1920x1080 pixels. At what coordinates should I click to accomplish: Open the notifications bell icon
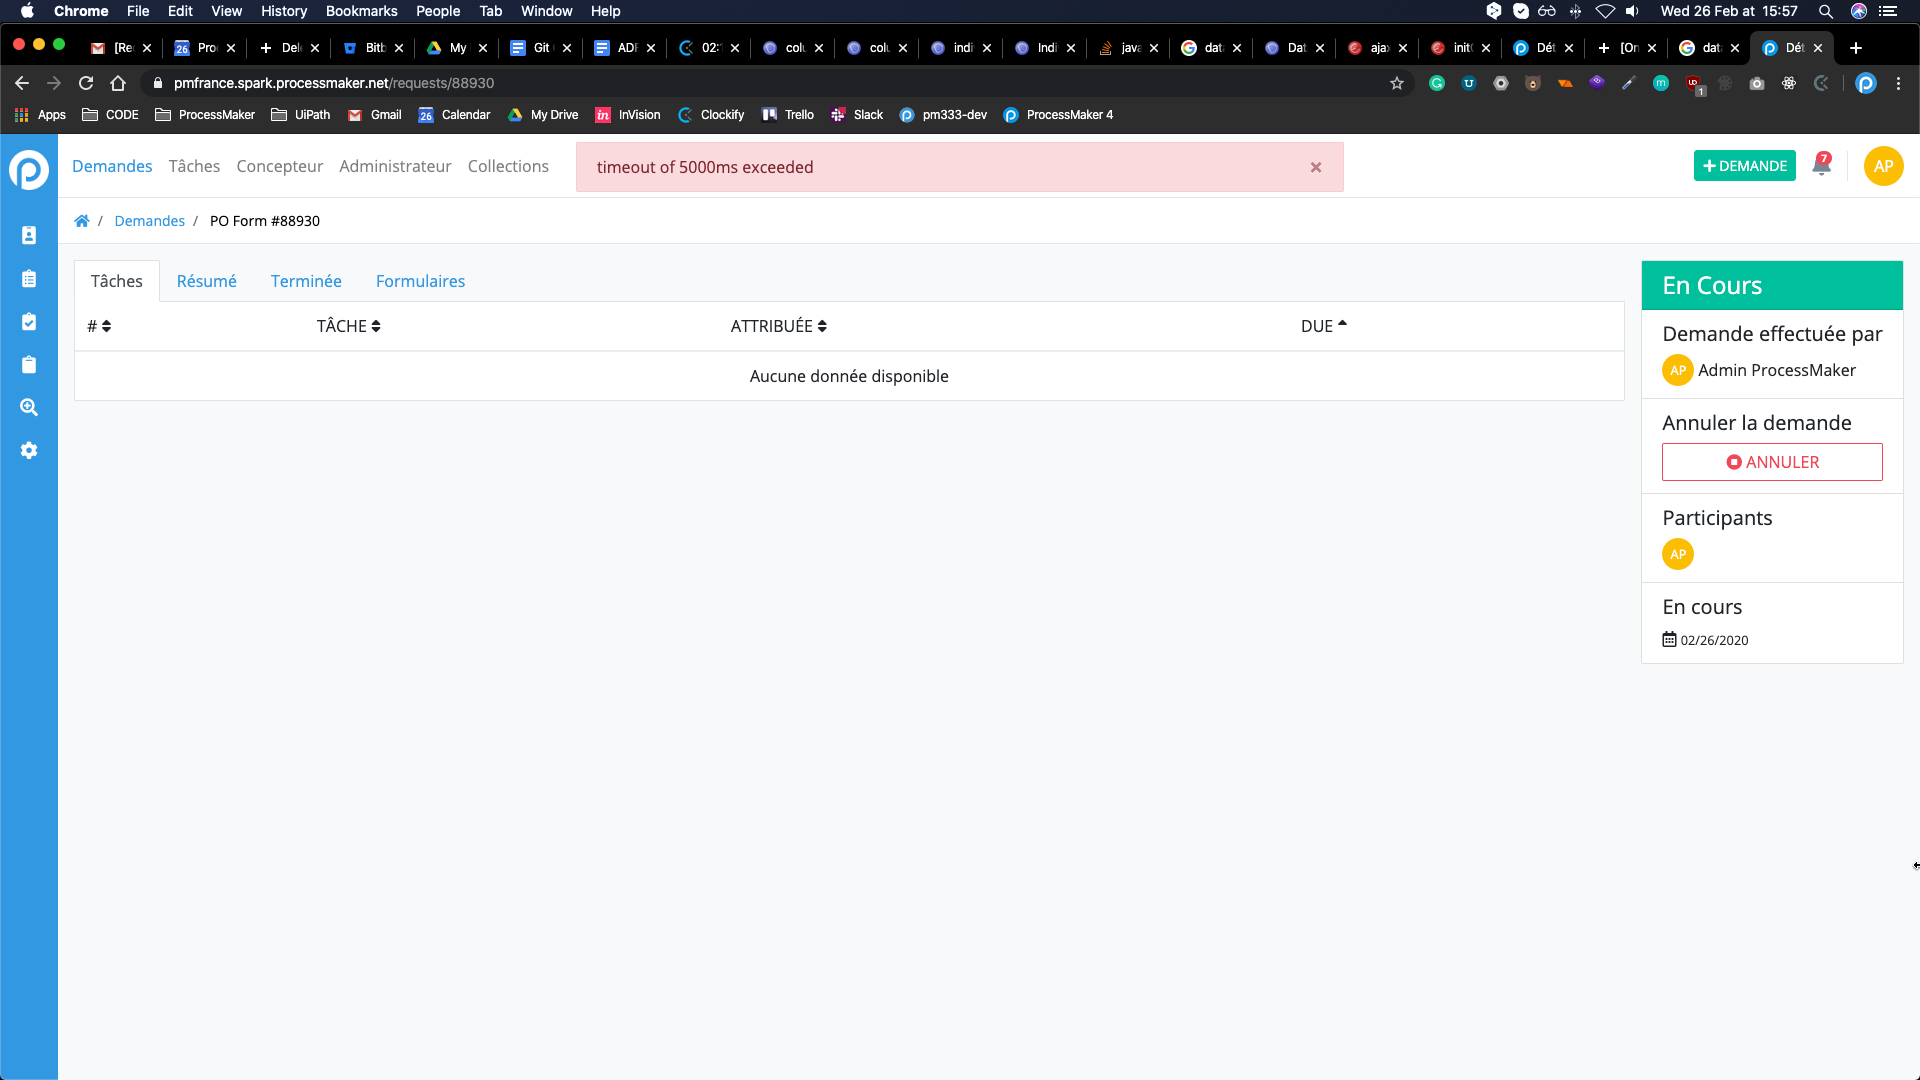(x=1821, y=165)
